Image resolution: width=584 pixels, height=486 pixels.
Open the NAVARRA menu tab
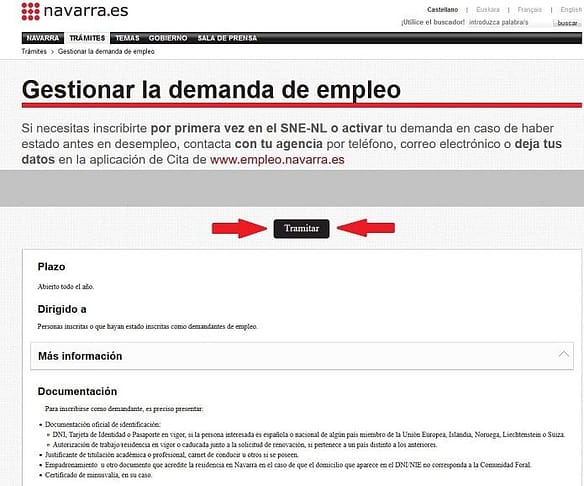[43, 38]
